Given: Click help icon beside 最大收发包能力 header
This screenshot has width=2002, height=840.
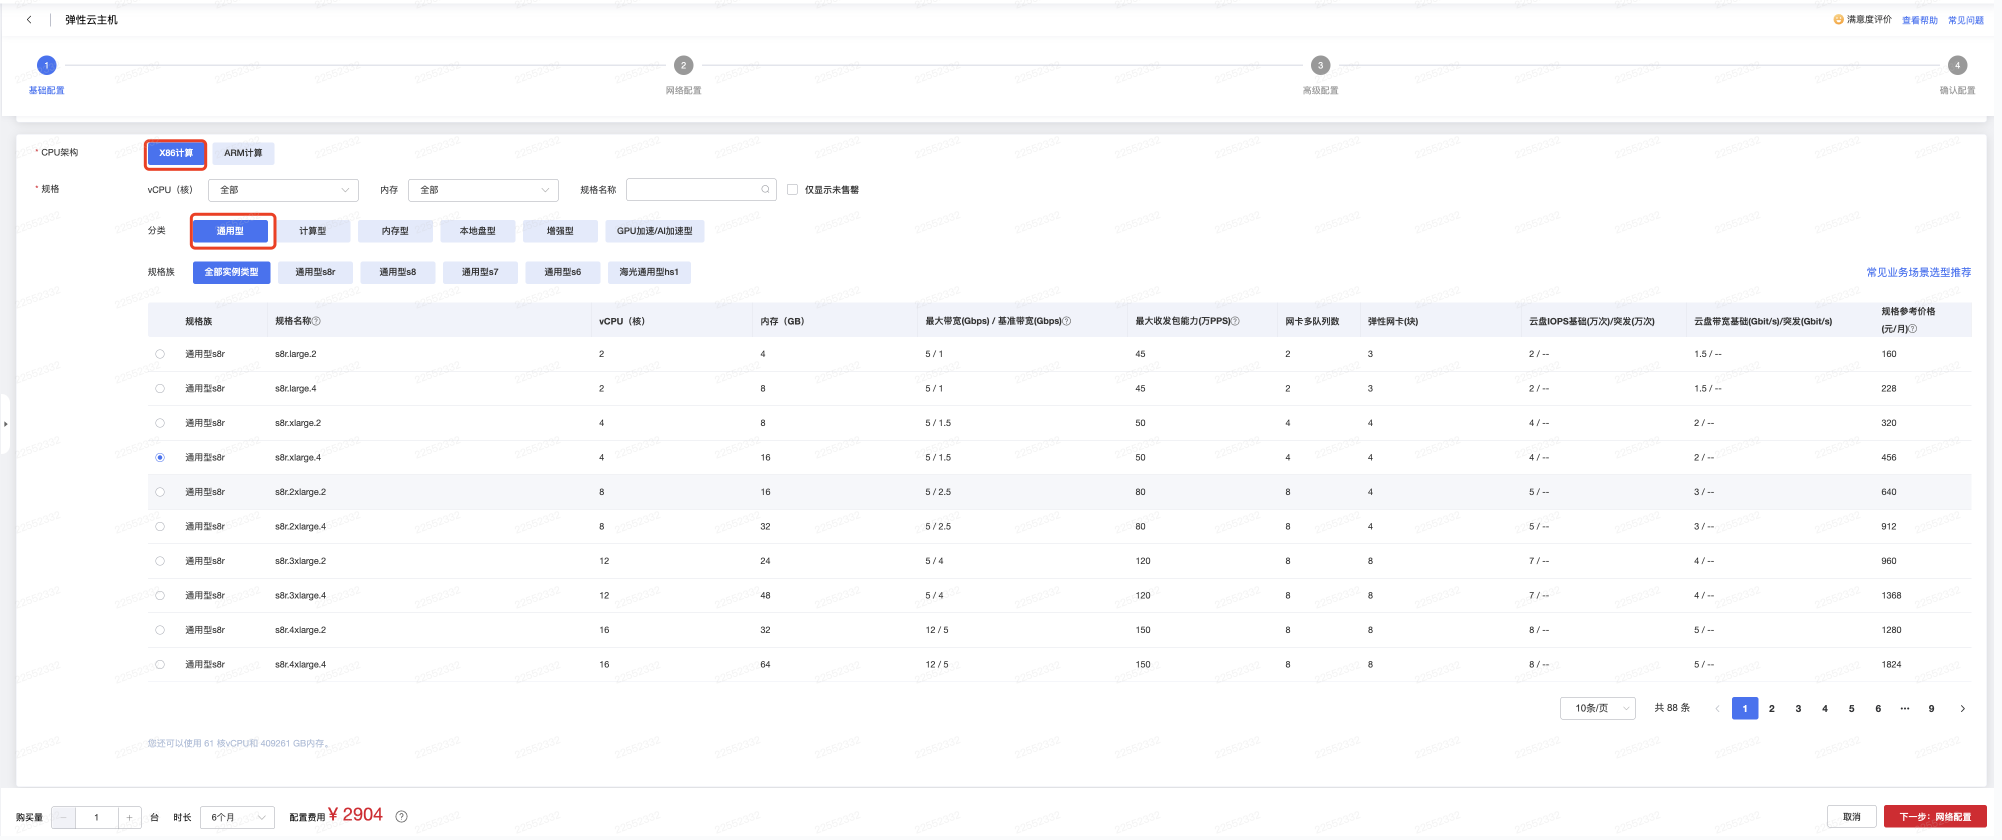Looking at the screenshot, I should (x=1236, y=321).
